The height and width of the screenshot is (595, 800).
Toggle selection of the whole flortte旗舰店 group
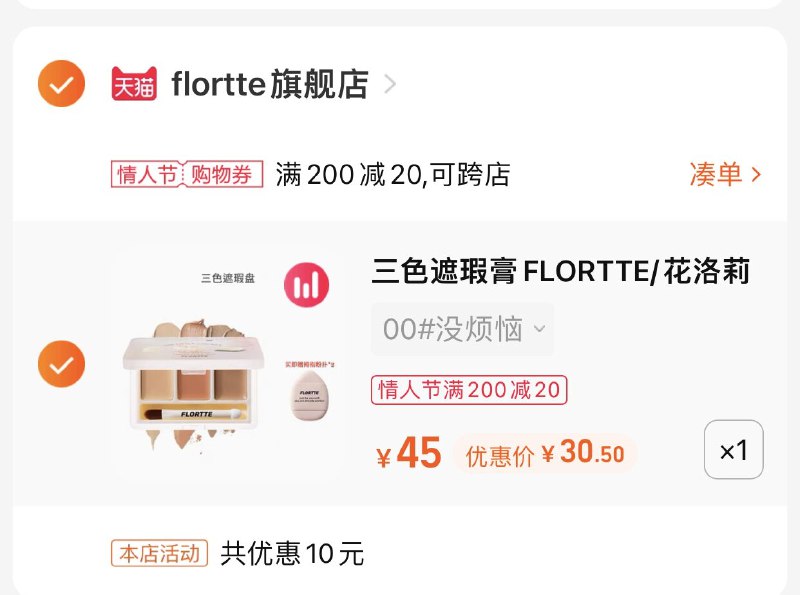coord(60,85)
